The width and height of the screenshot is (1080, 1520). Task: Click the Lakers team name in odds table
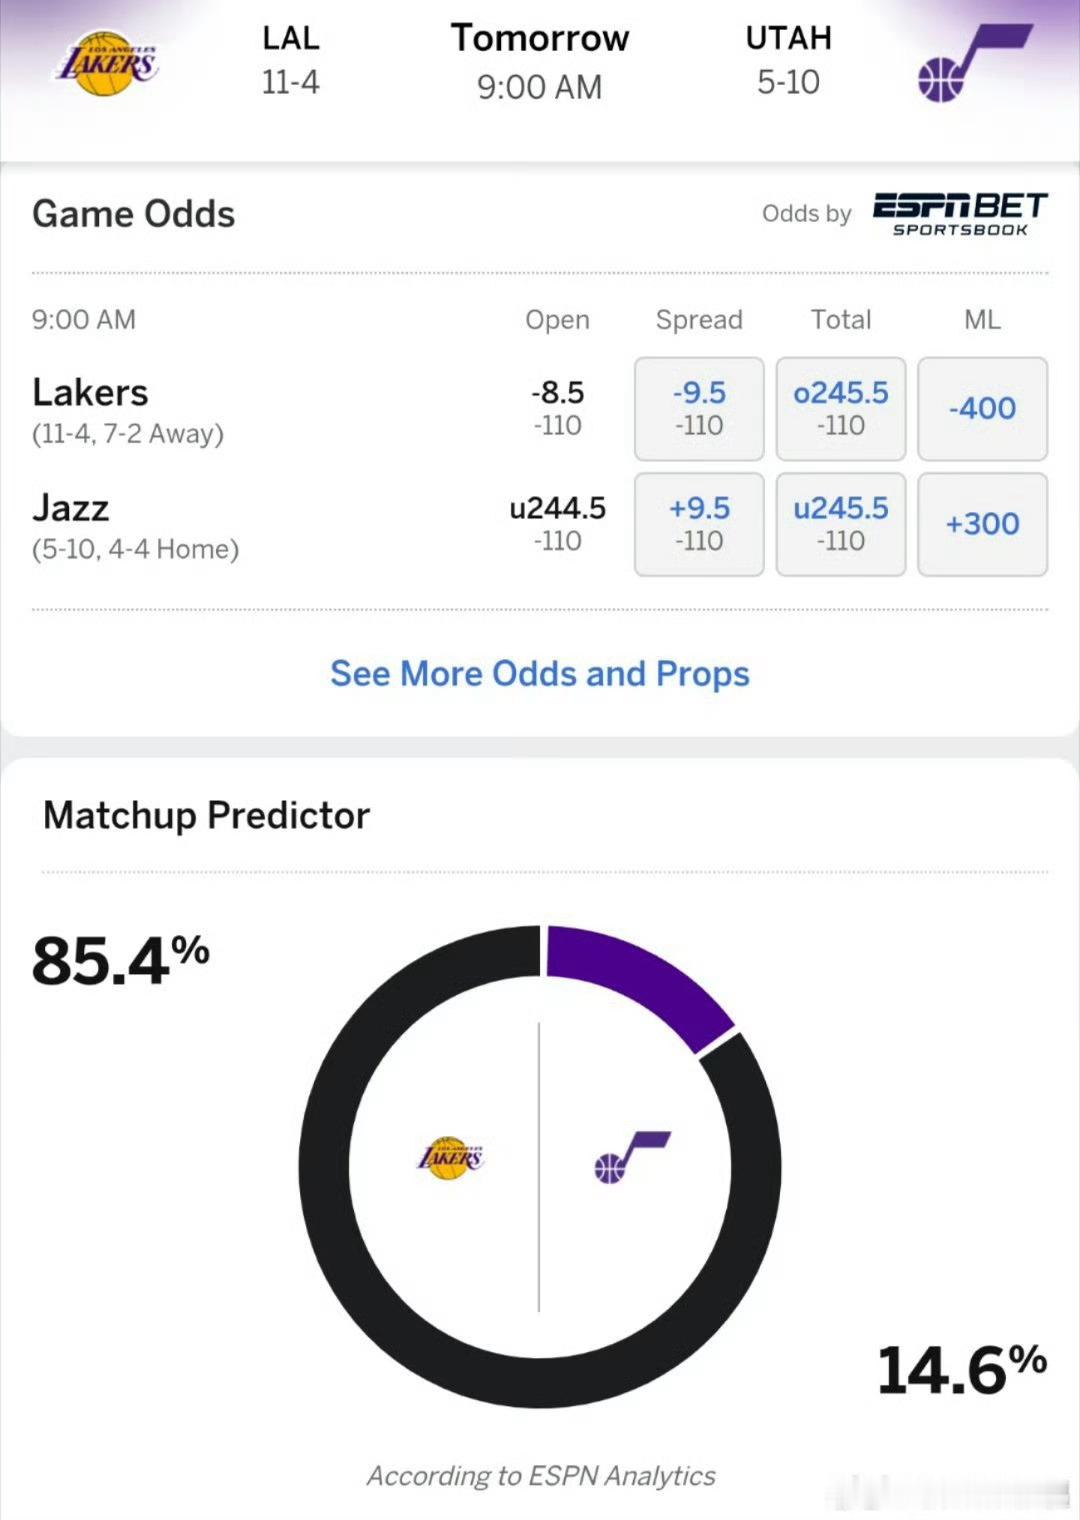[x=90, y=392]
